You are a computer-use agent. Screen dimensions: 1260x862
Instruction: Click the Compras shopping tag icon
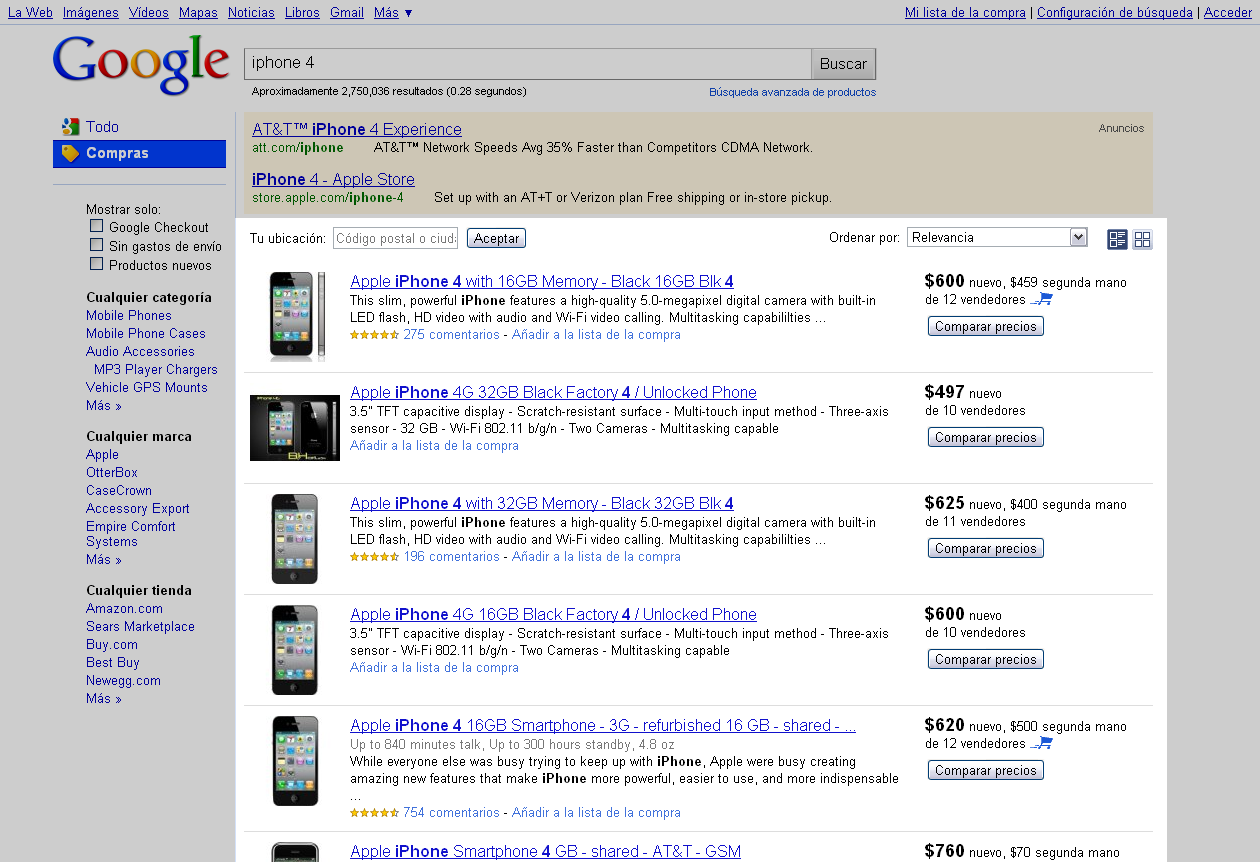70,153
